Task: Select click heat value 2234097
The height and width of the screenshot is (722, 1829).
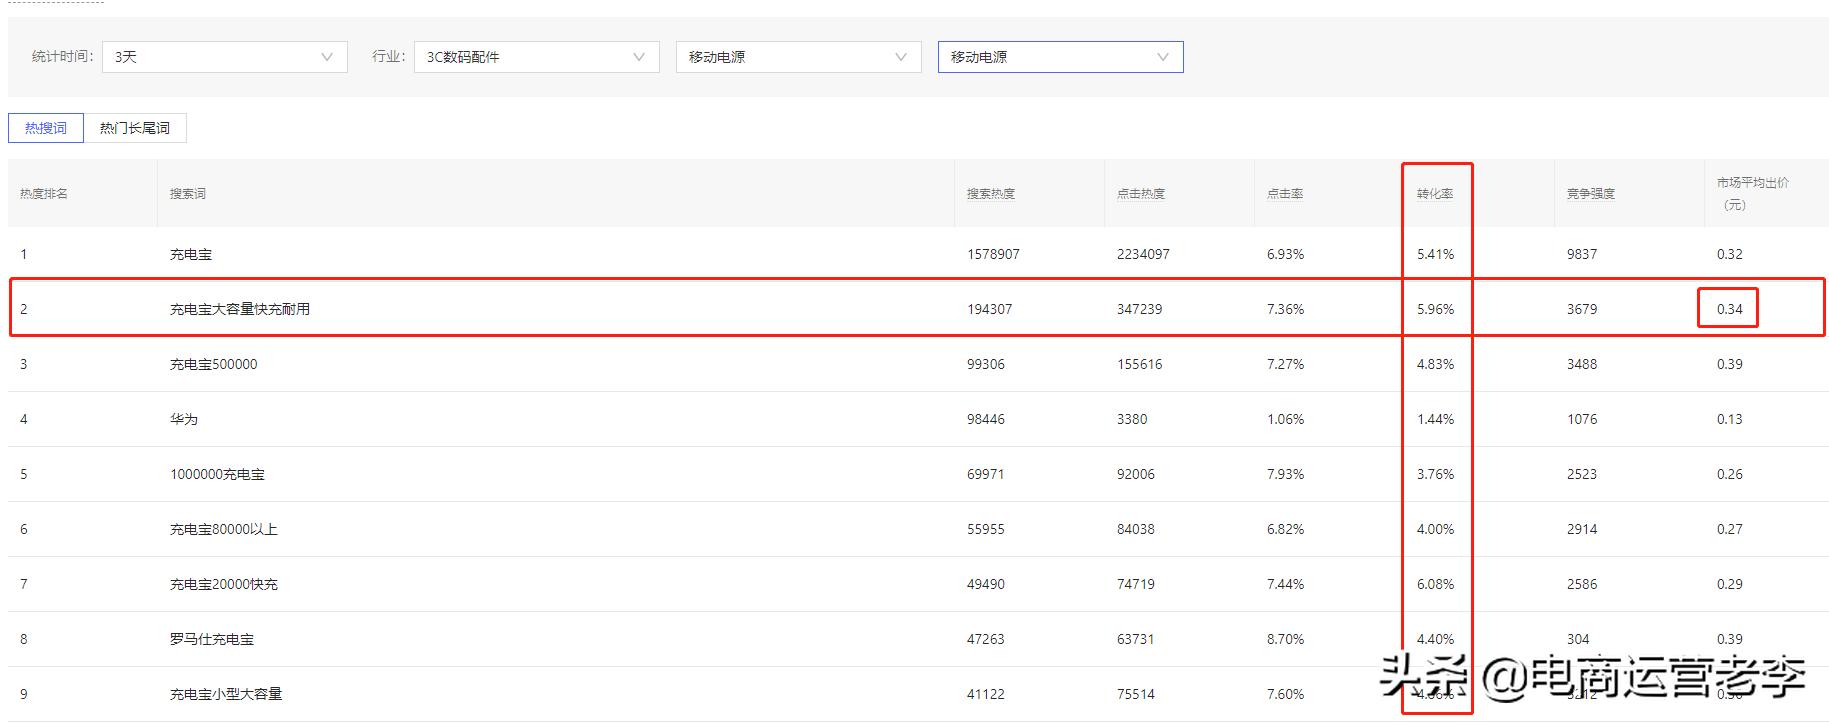Action: 1143,254
